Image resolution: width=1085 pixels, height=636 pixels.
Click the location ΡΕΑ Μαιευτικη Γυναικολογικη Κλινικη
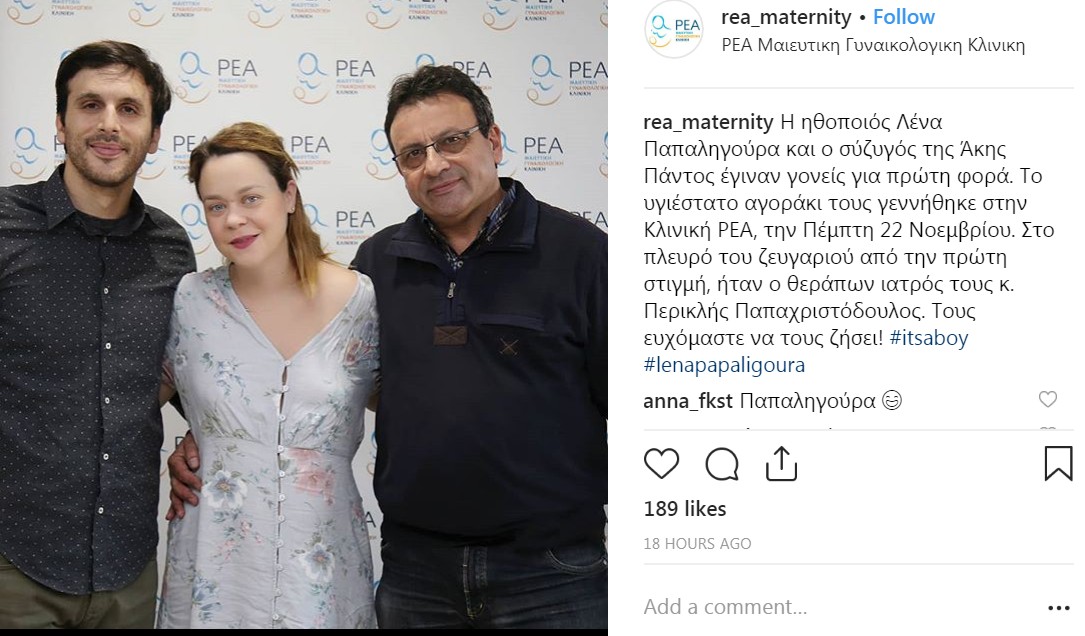pyautogui.click(x=873, y=46)
